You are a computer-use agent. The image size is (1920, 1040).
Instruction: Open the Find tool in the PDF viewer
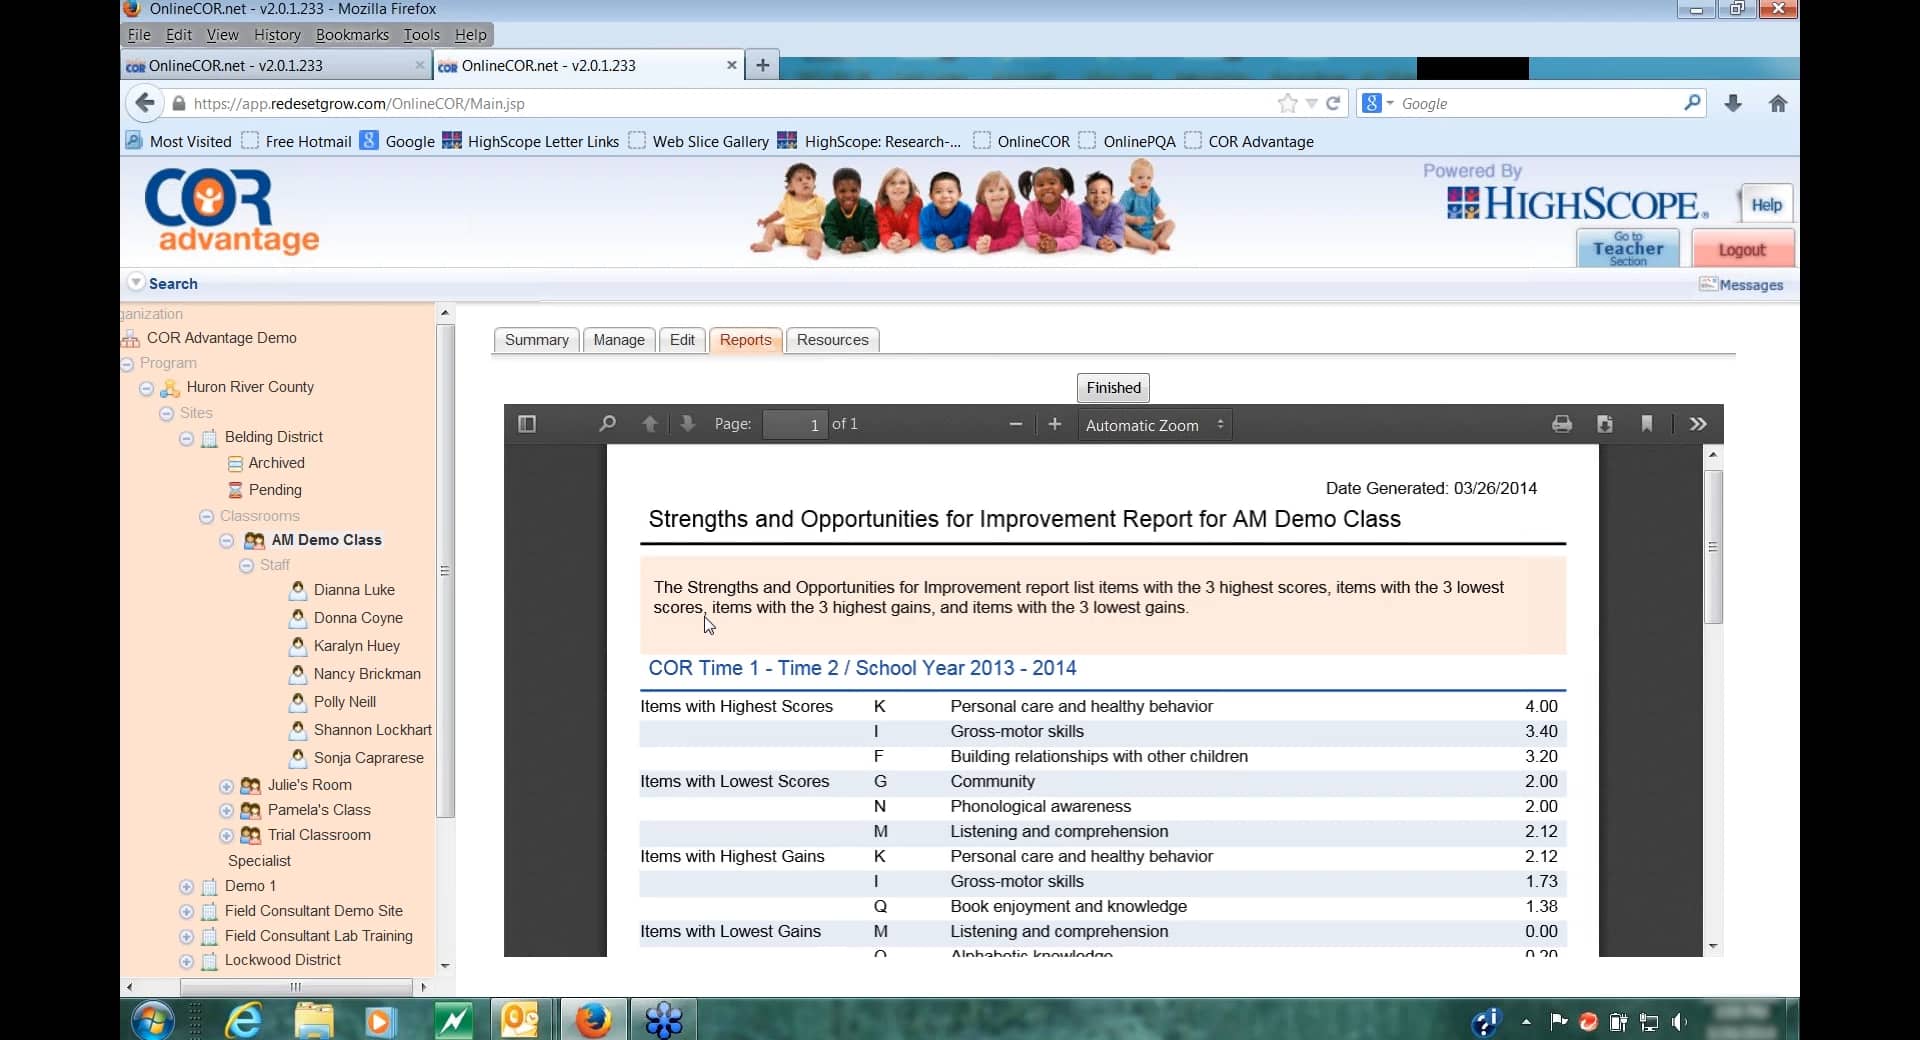point(605,424)
